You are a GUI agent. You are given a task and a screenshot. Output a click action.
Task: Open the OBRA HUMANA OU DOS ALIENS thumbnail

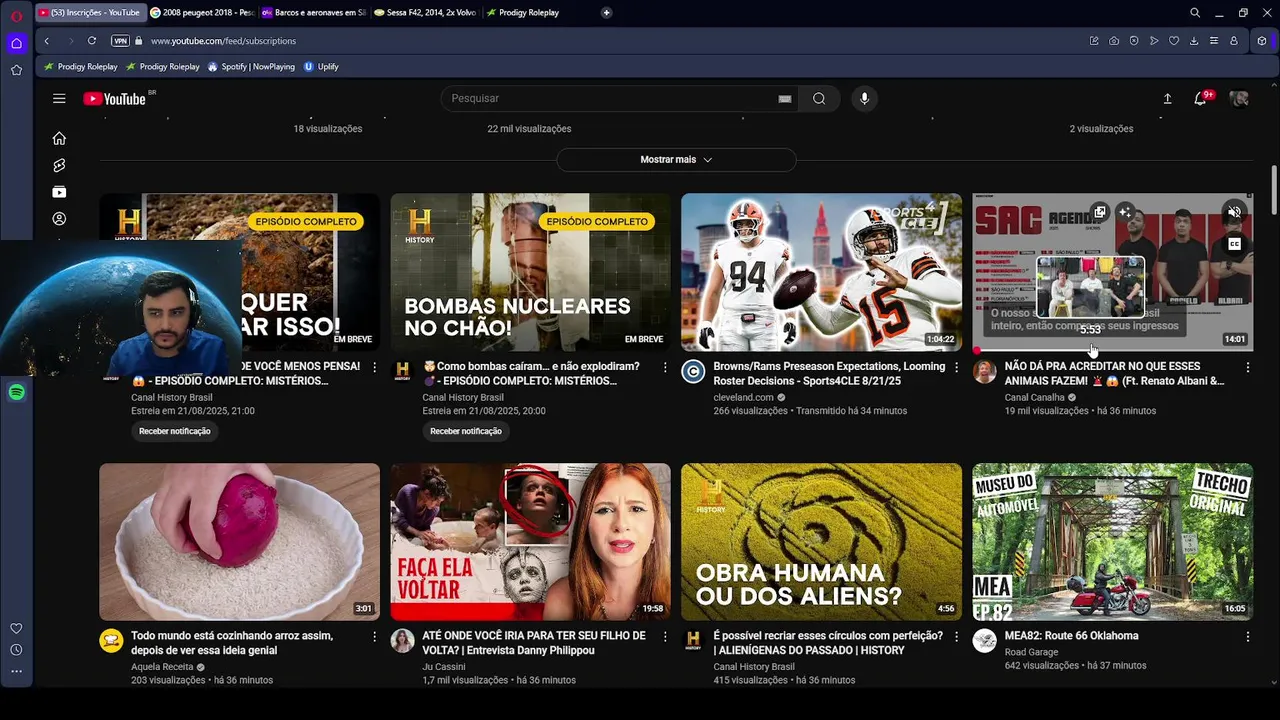822,541
